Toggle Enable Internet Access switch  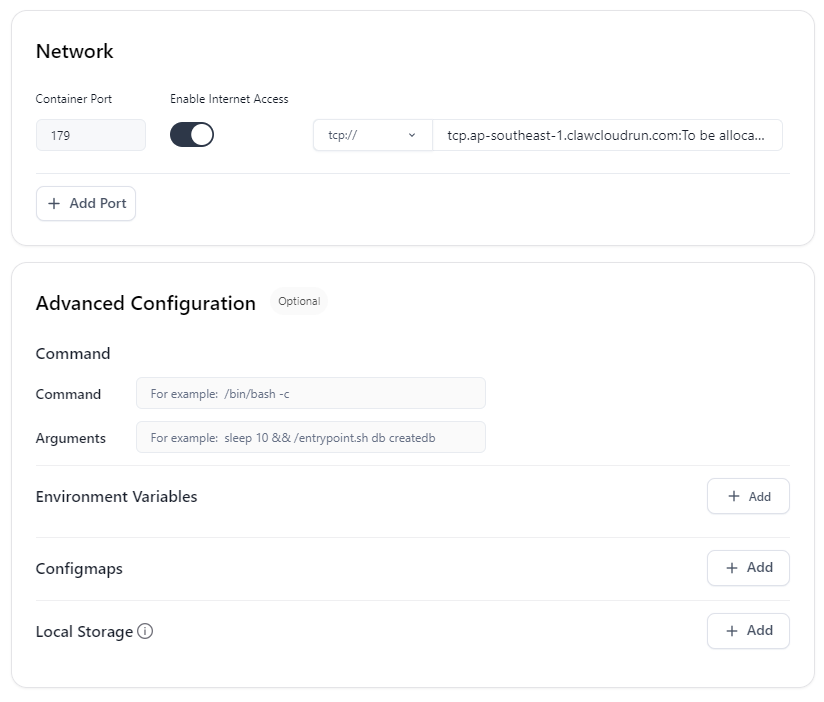[x=192, y=135]
